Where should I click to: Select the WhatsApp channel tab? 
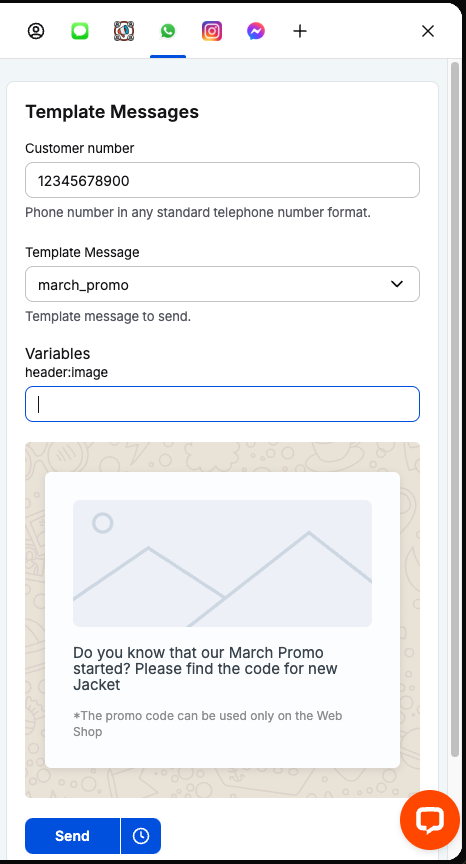point(168,31)
